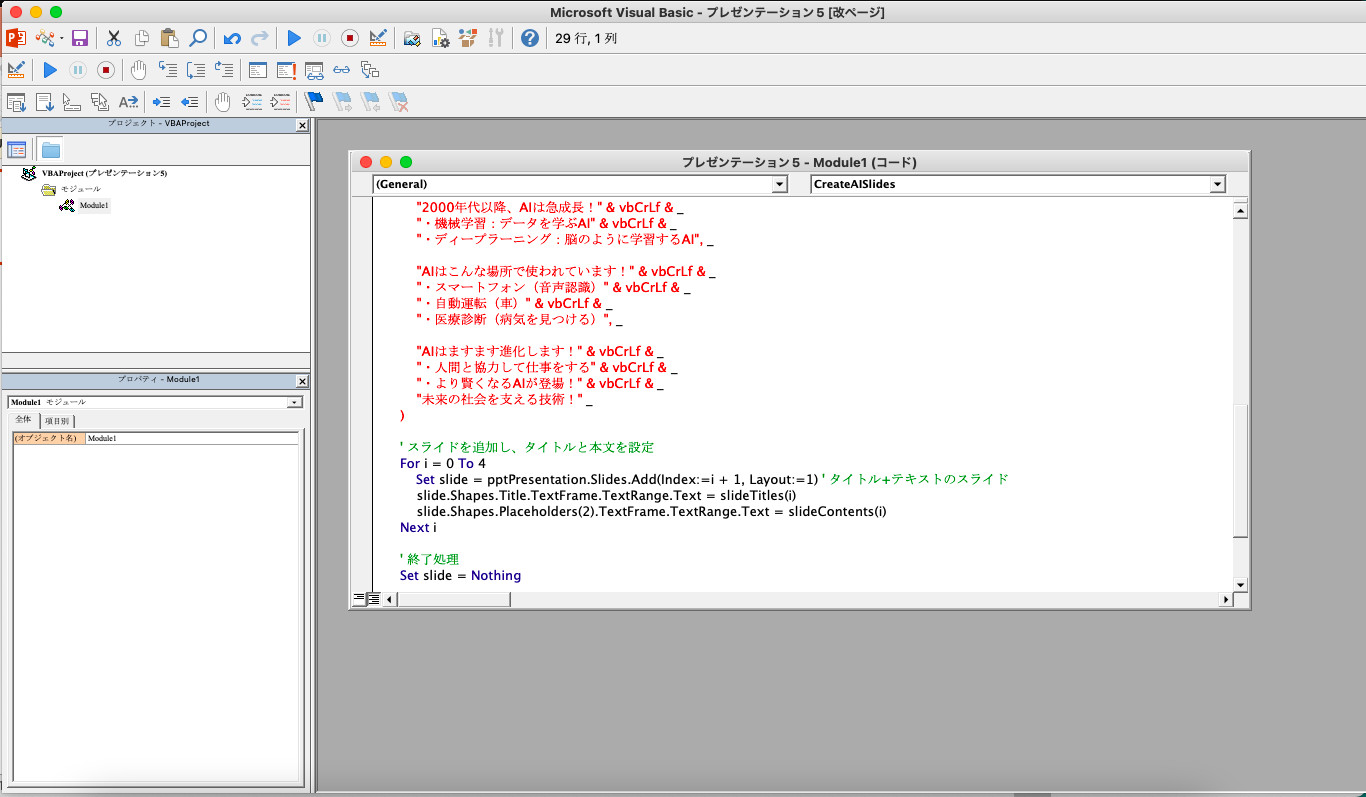Open Quick Watch with the glasses icon
This screenshot has width=1366, height=797.
(x=342, y=70)
